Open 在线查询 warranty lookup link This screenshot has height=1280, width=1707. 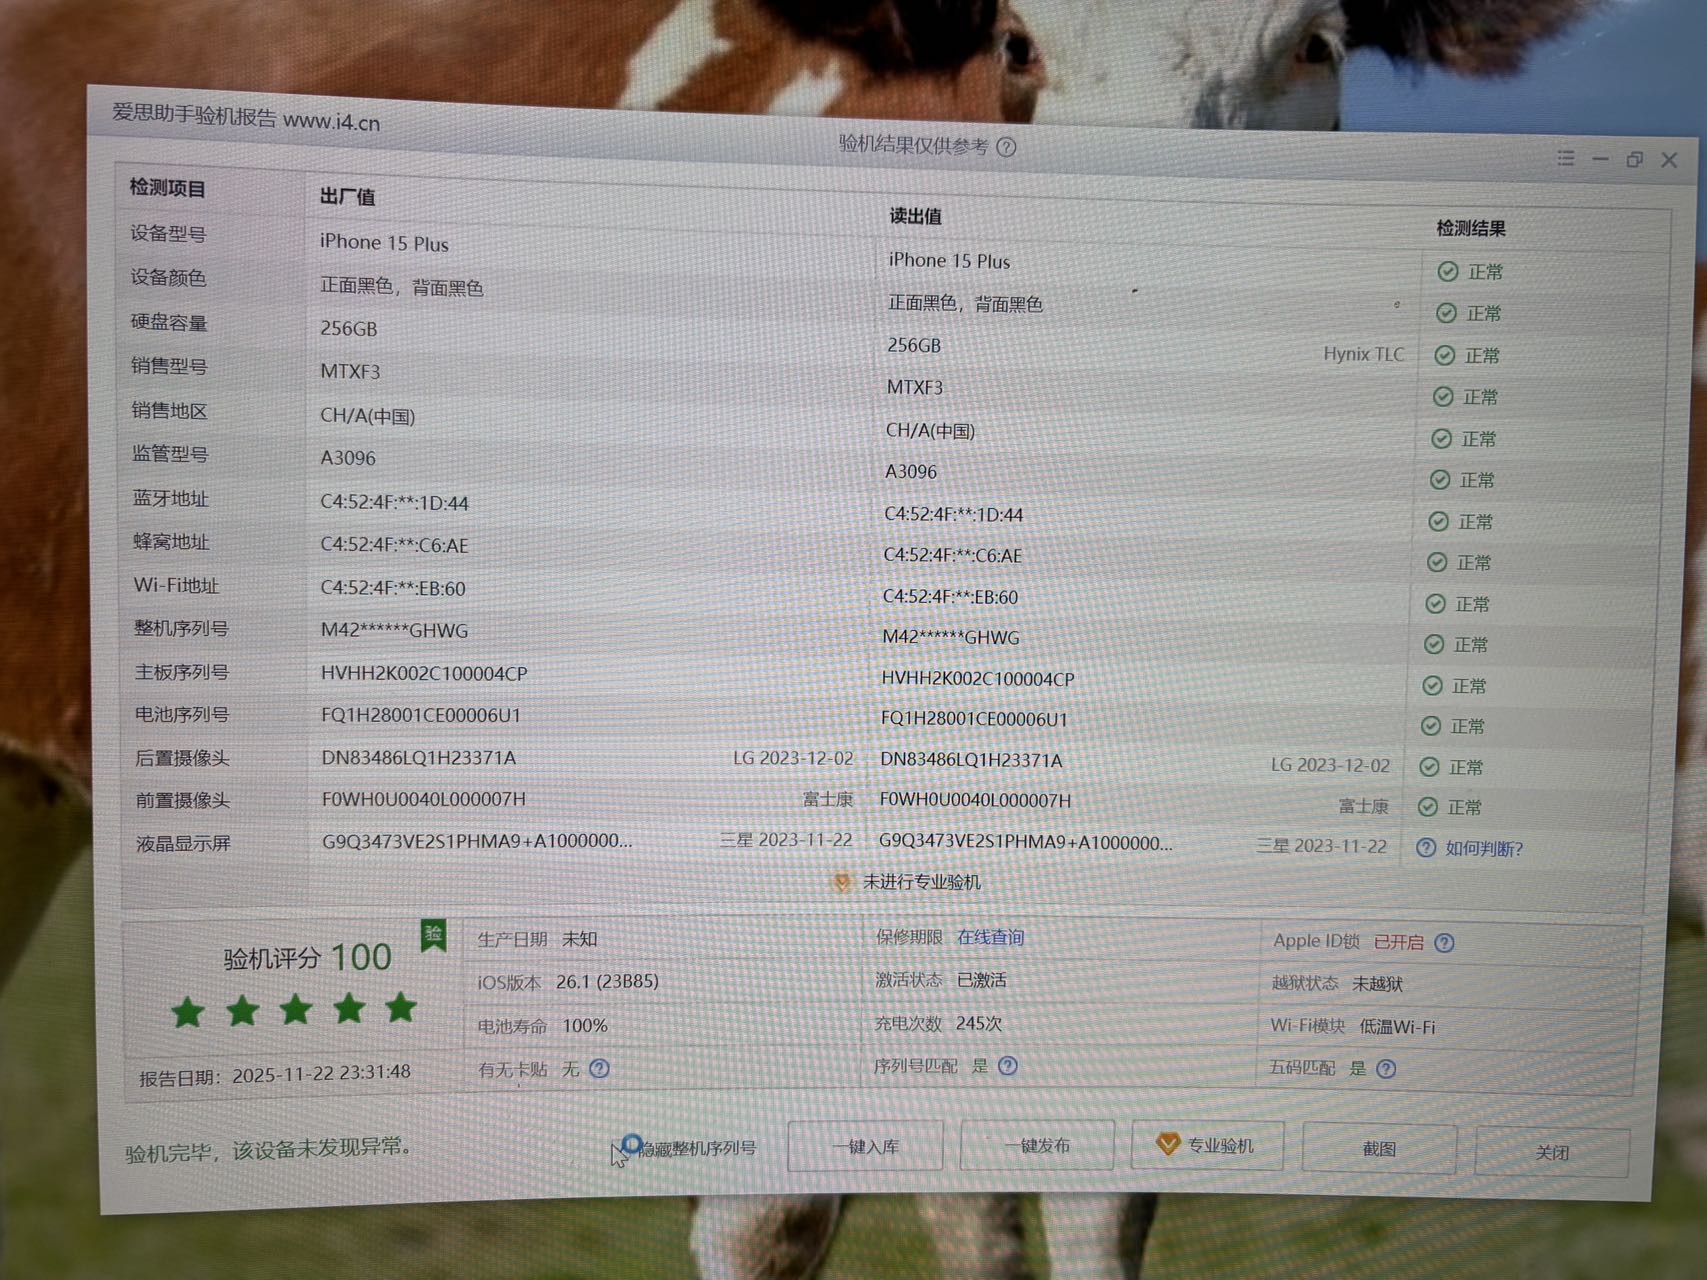click(x=990, y=937)
